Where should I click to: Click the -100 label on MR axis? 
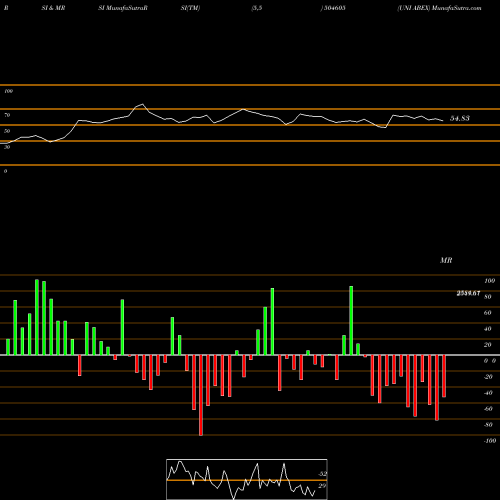click(490, 441)
